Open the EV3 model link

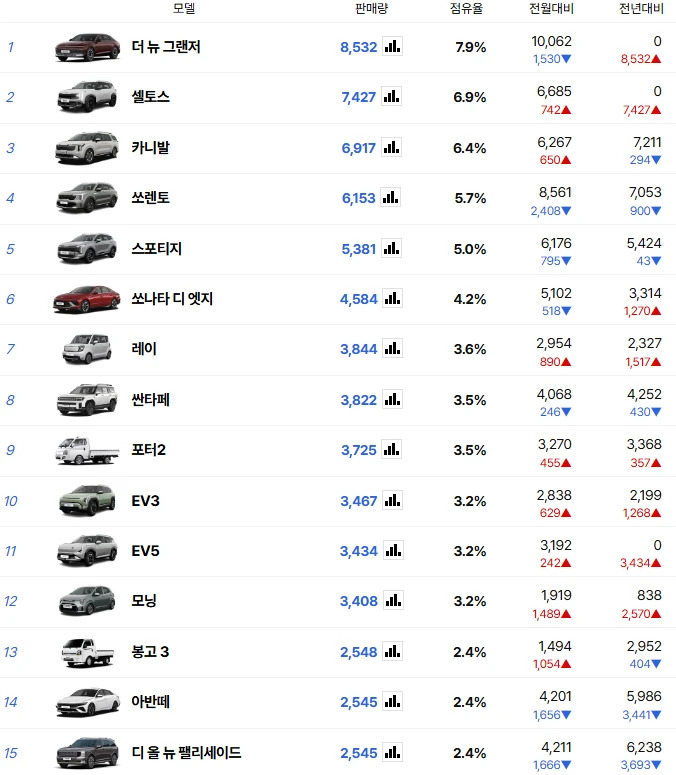click(145, 501)
